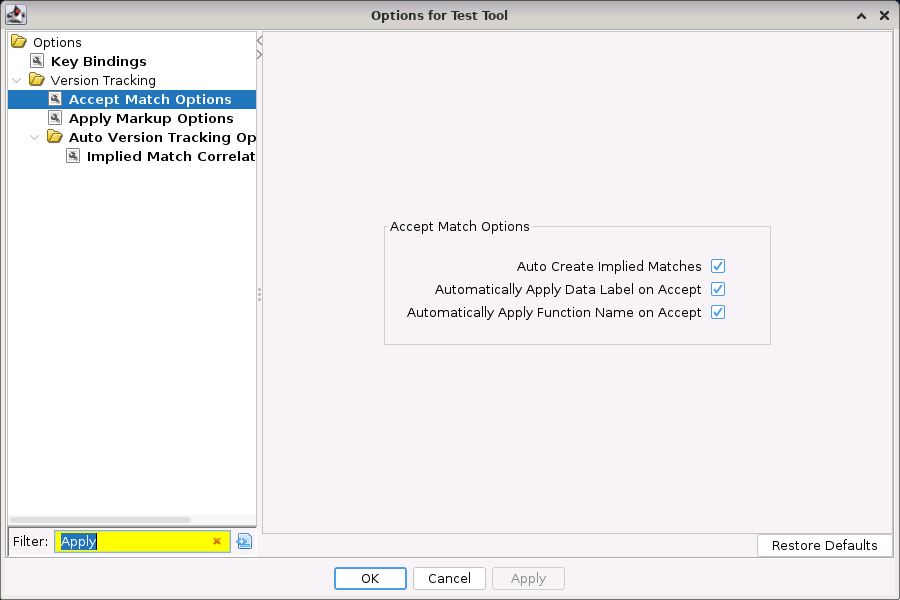Toggle Automatically Apply Data Label on Accept
The height and width of the screenshot is (600, 900).
(x=718, y=289)
